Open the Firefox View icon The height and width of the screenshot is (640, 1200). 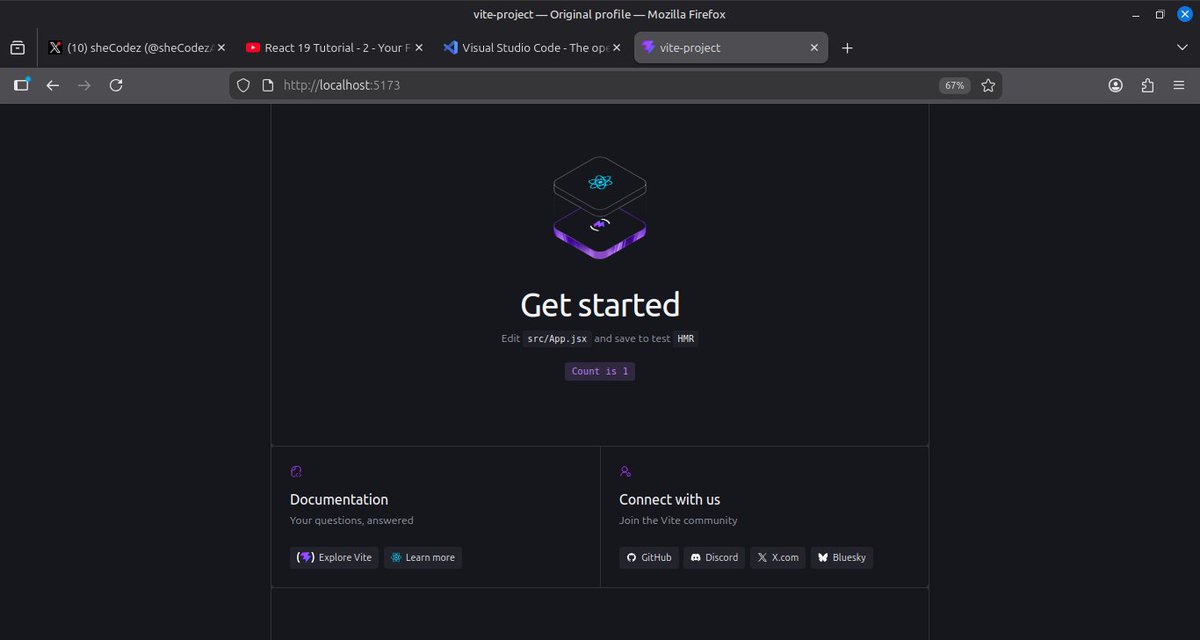pos(18,47)
